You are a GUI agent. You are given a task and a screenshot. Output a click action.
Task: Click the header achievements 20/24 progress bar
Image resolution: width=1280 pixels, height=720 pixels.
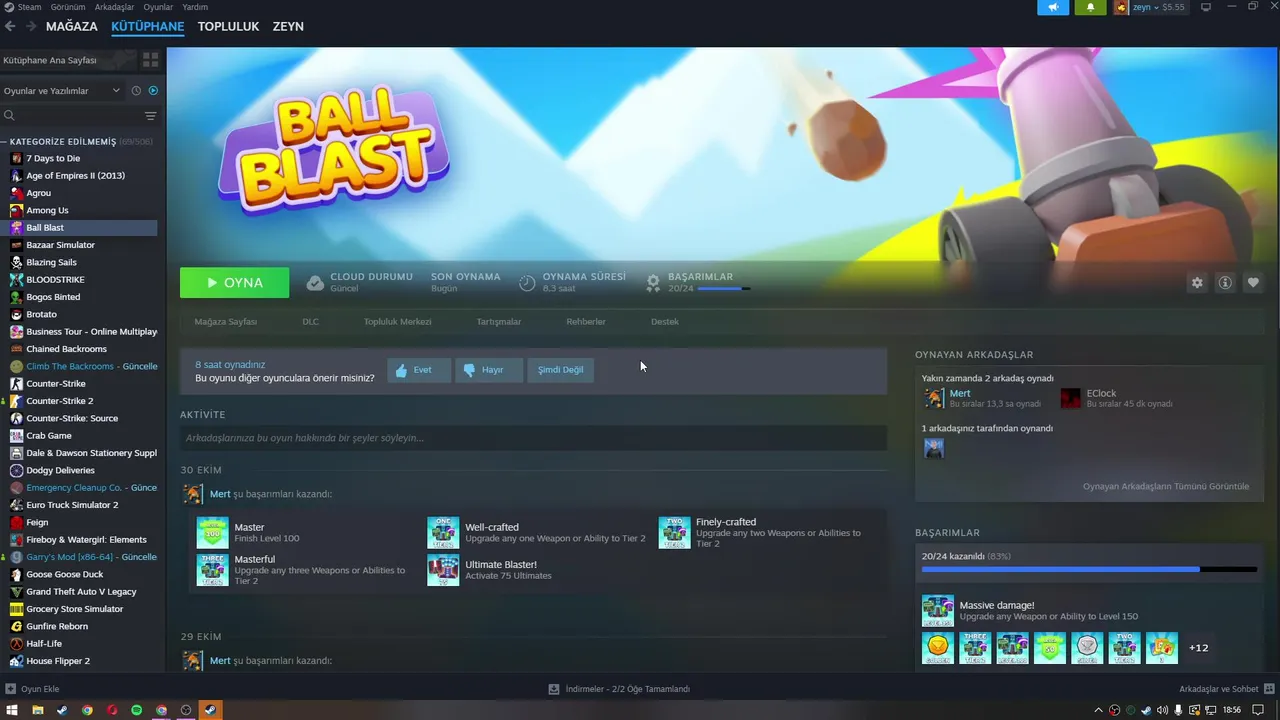[724, 289]
